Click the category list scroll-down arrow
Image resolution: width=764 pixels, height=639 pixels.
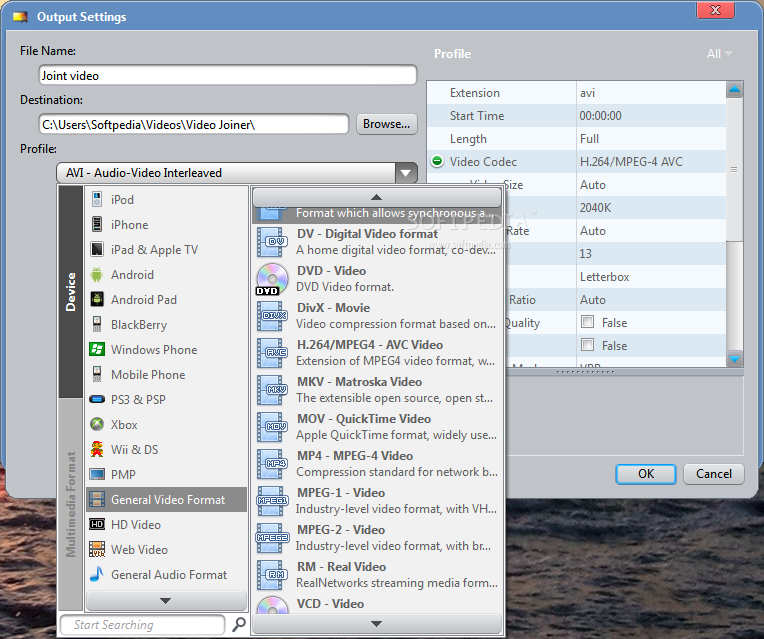point(166,600)
